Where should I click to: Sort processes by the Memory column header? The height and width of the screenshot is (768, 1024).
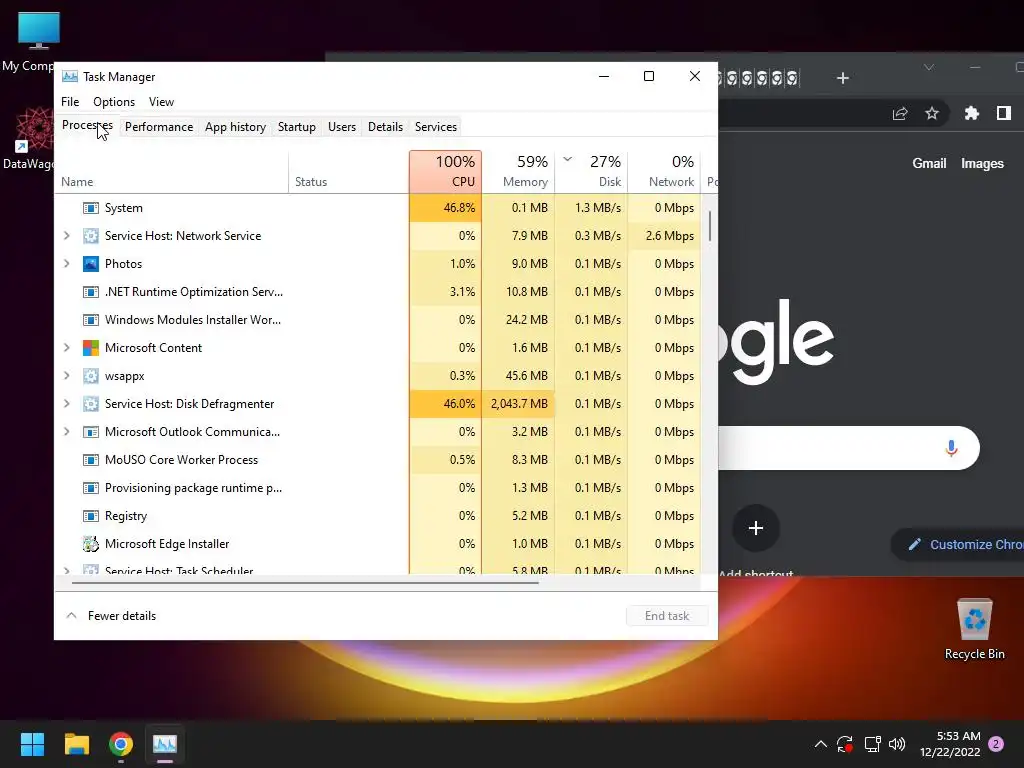pyautogui.click(x=519, y=172)
